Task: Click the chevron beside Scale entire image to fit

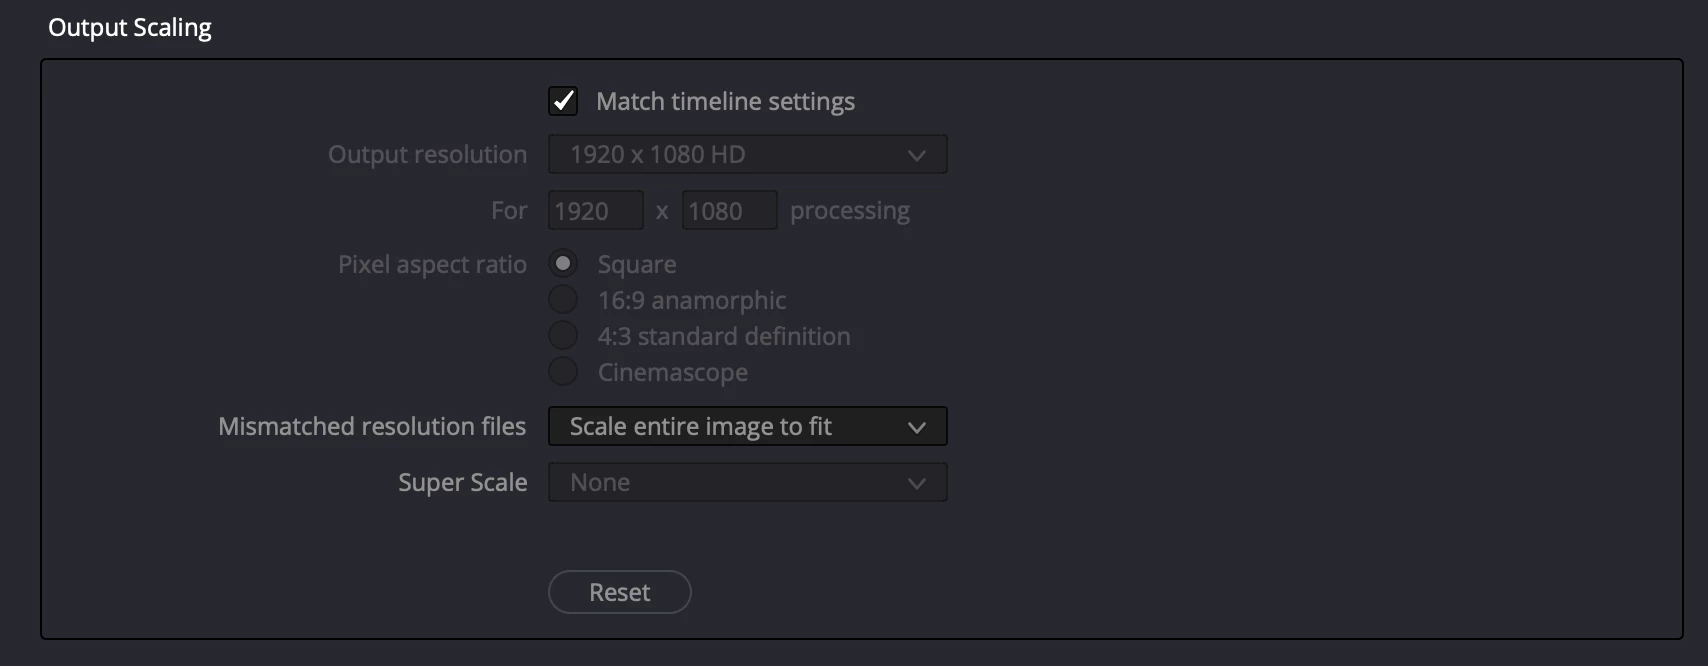Action: [x=916, y=427]
